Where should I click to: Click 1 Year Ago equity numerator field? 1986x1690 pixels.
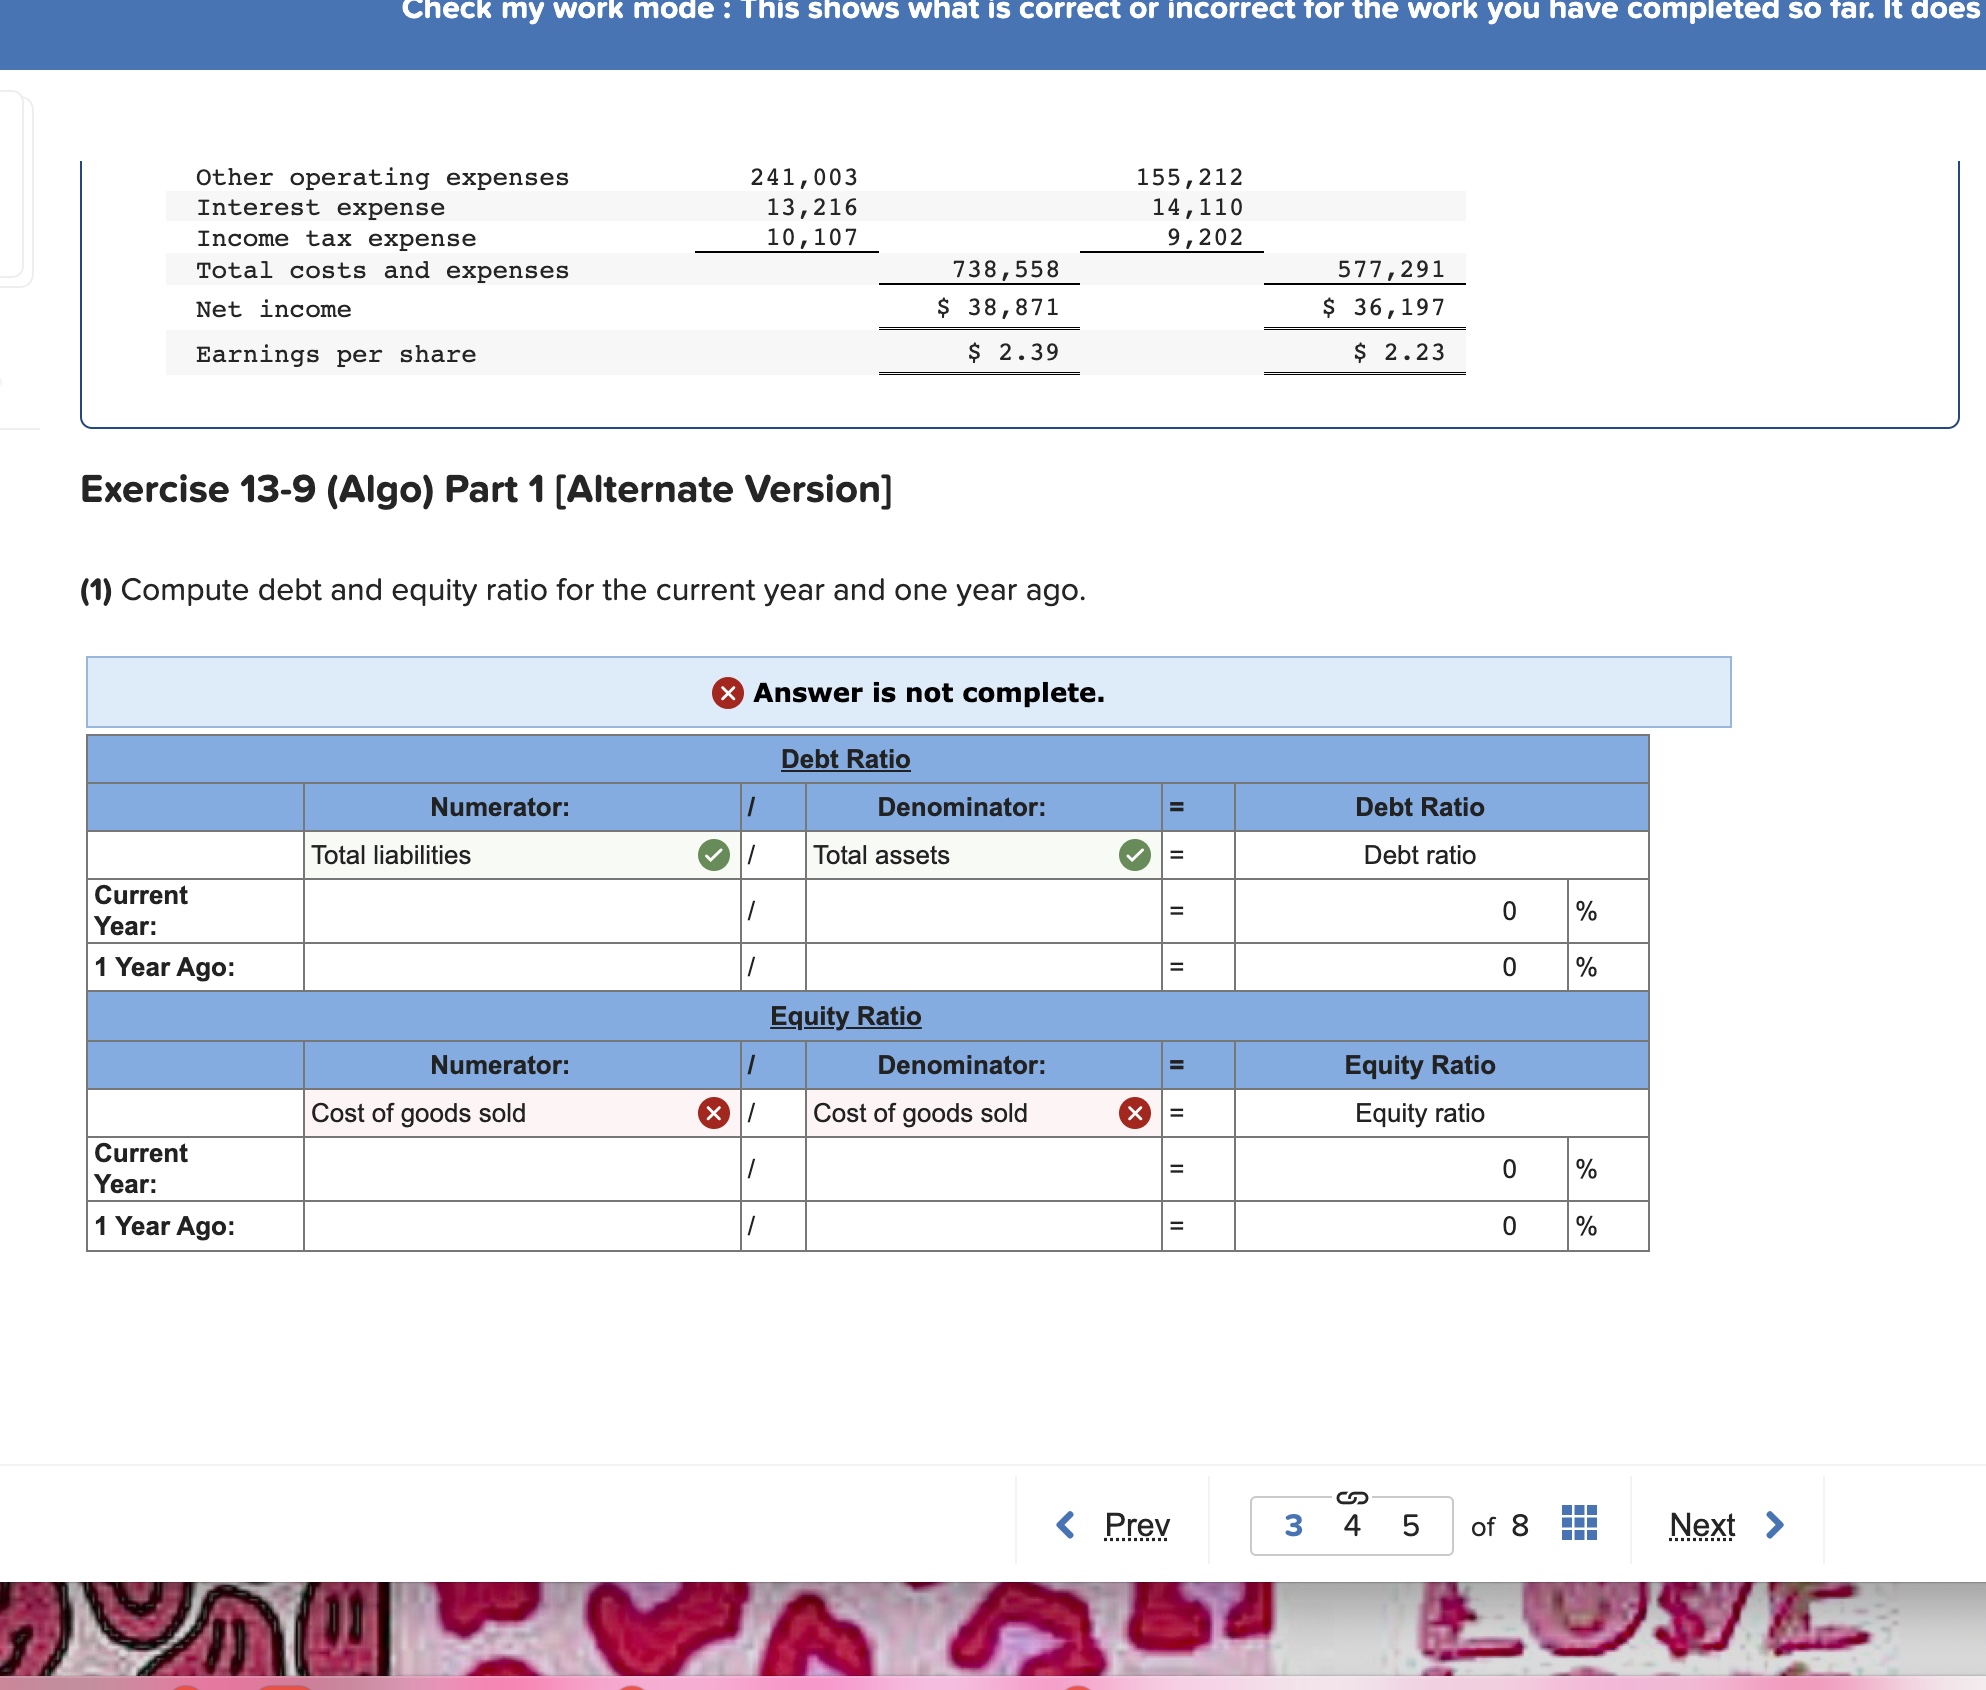(522, 1226)
